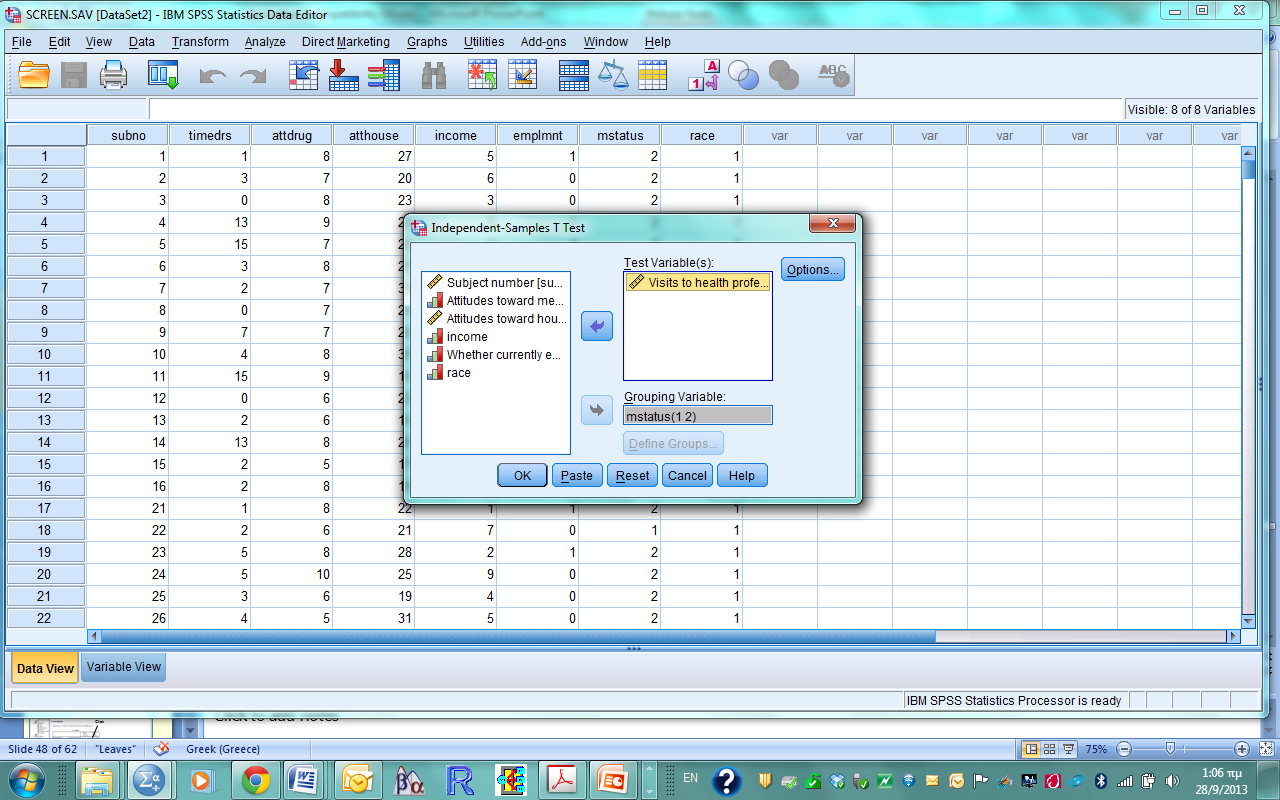
Task: Click the mstatus(1 2) grouping variable field
Action: click(698, 415)
